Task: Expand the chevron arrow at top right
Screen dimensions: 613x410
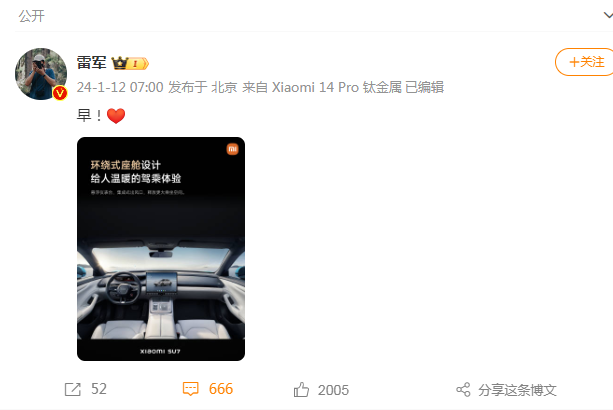Action: (608, 16)
